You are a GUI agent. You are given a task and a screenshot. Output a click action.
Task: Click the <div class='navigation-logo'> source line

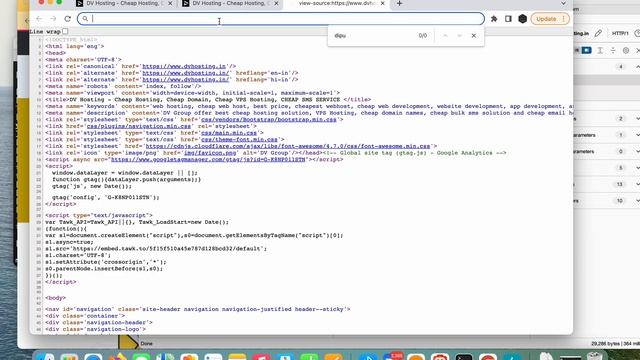96,329
